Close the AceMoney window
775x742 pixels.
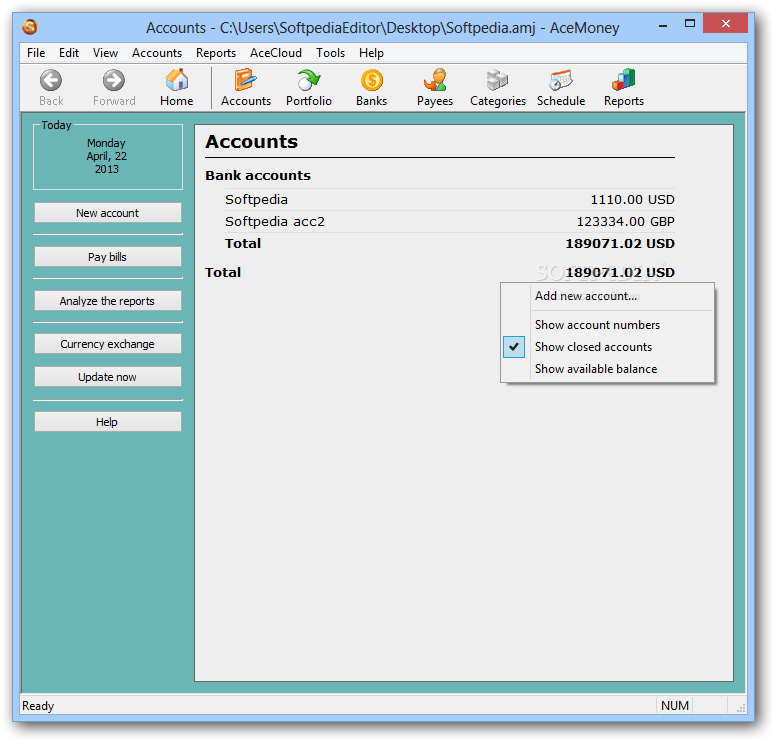click(725, 23)
